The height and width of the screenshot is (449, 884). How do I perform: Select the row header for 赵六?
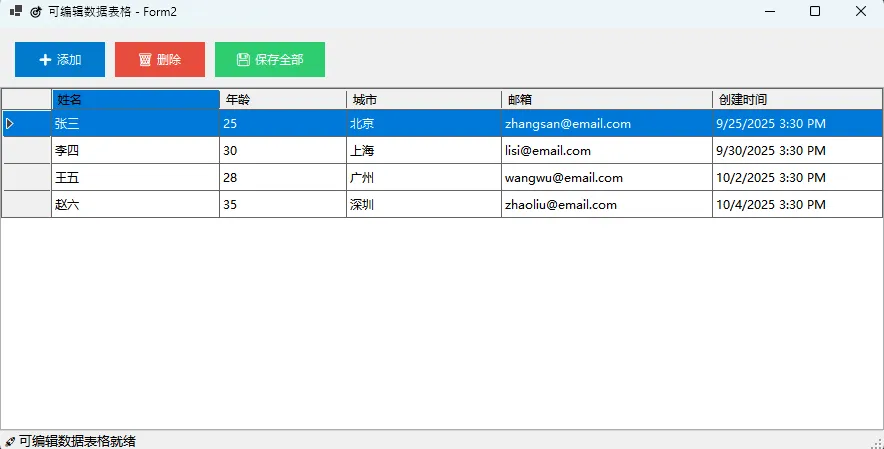coord(26,205)
